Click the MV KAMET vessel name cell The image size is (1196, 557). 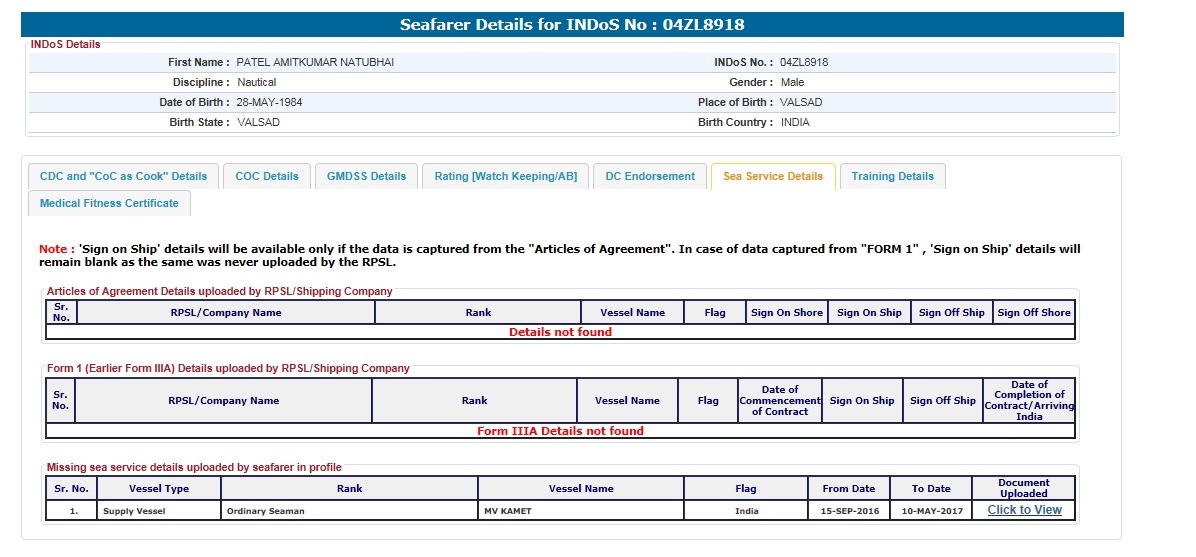click(580, 511)
